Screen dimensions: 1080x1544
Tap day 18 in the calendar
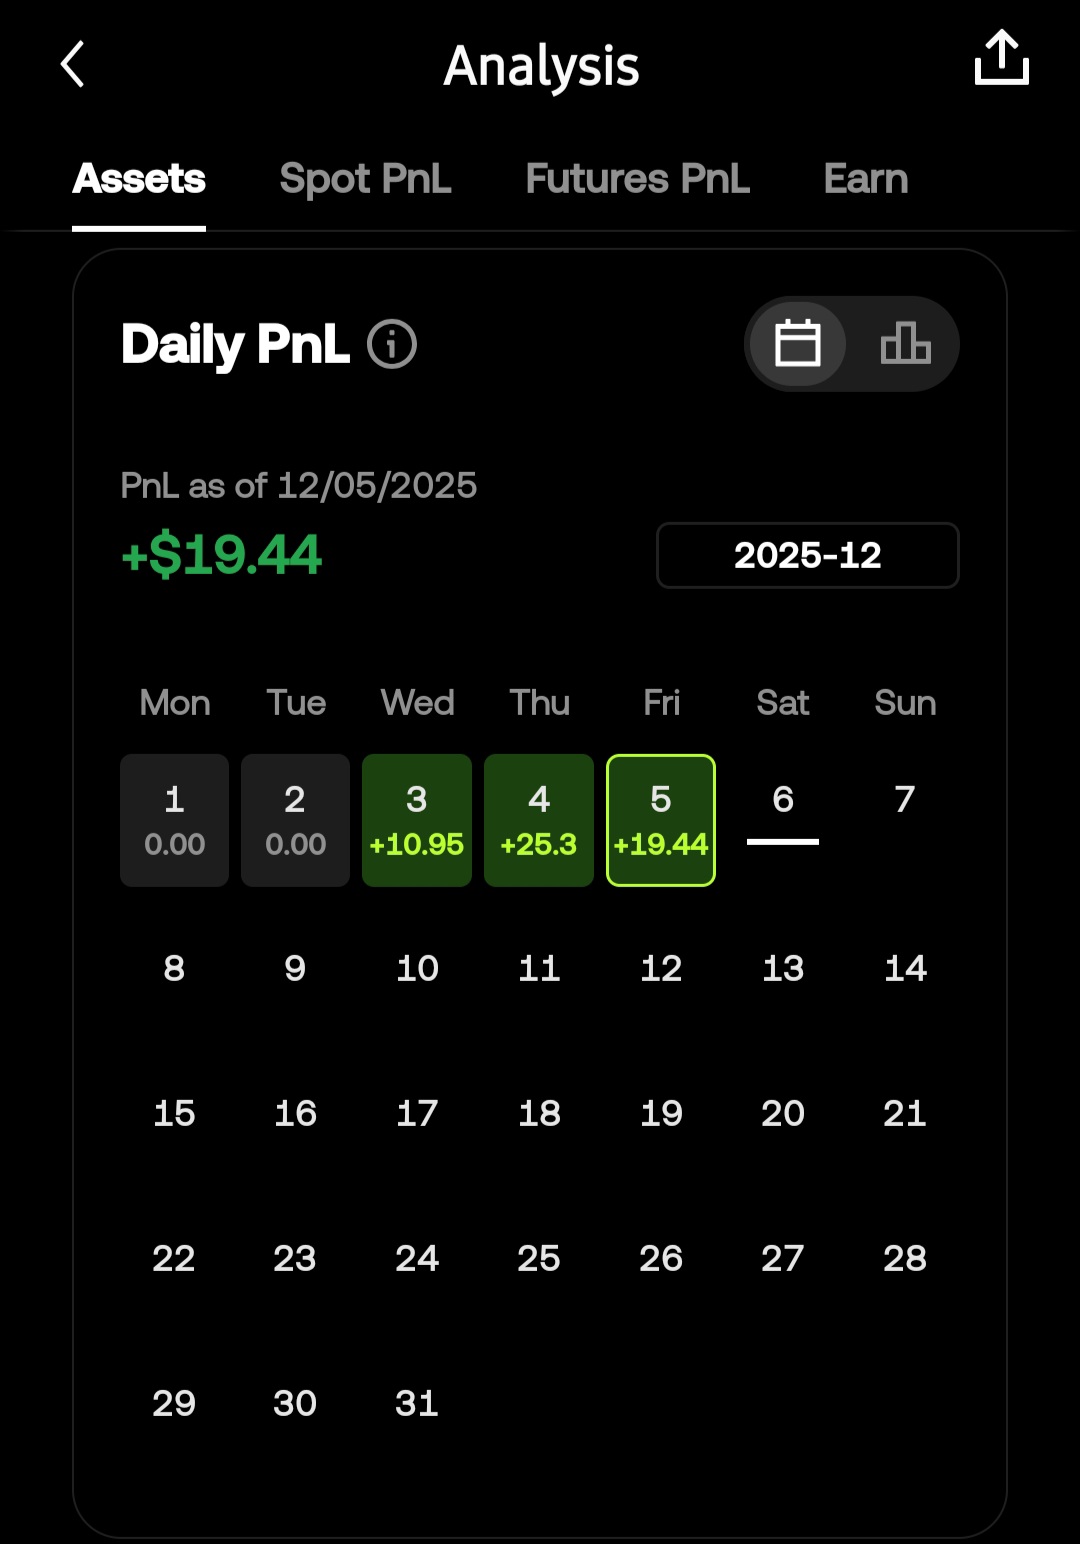(x=539, y=1113)
